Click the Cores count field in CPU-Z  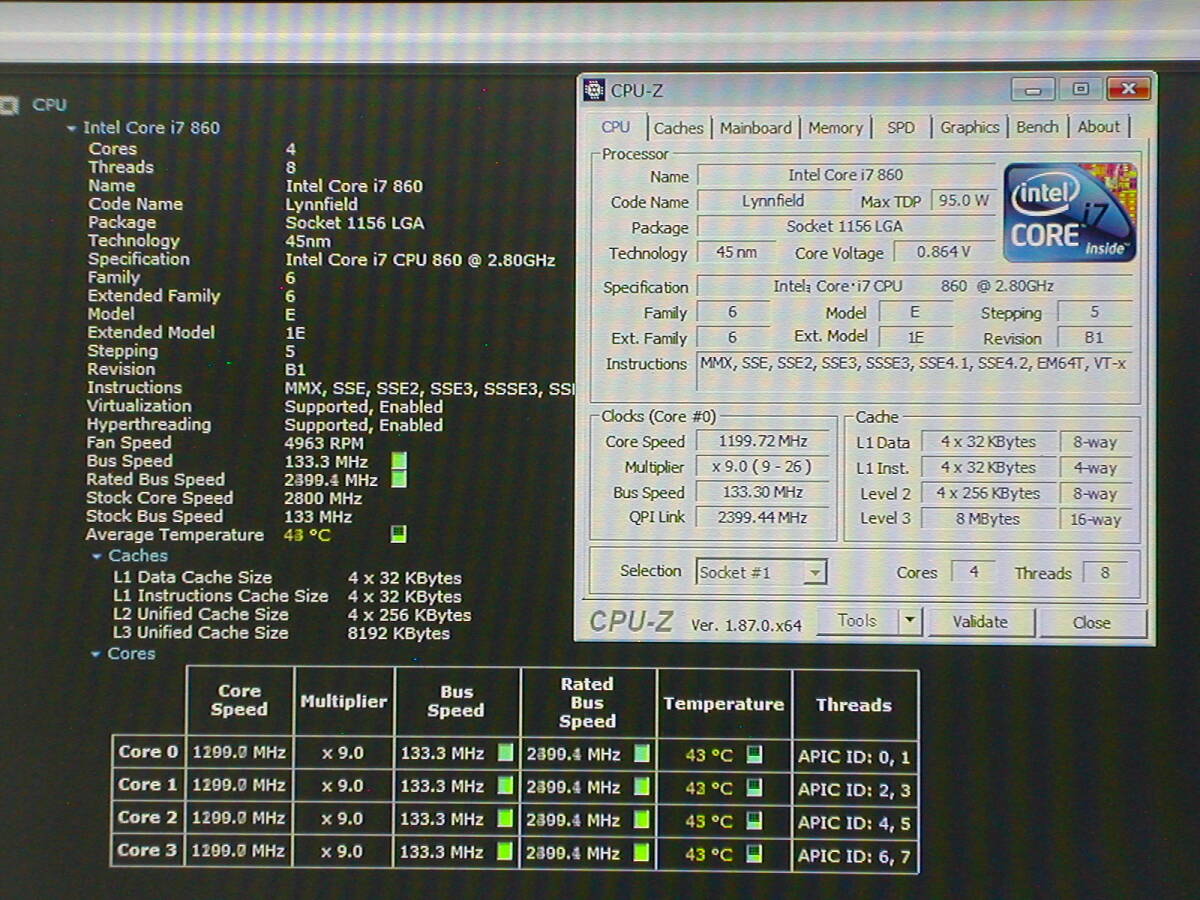973,572
